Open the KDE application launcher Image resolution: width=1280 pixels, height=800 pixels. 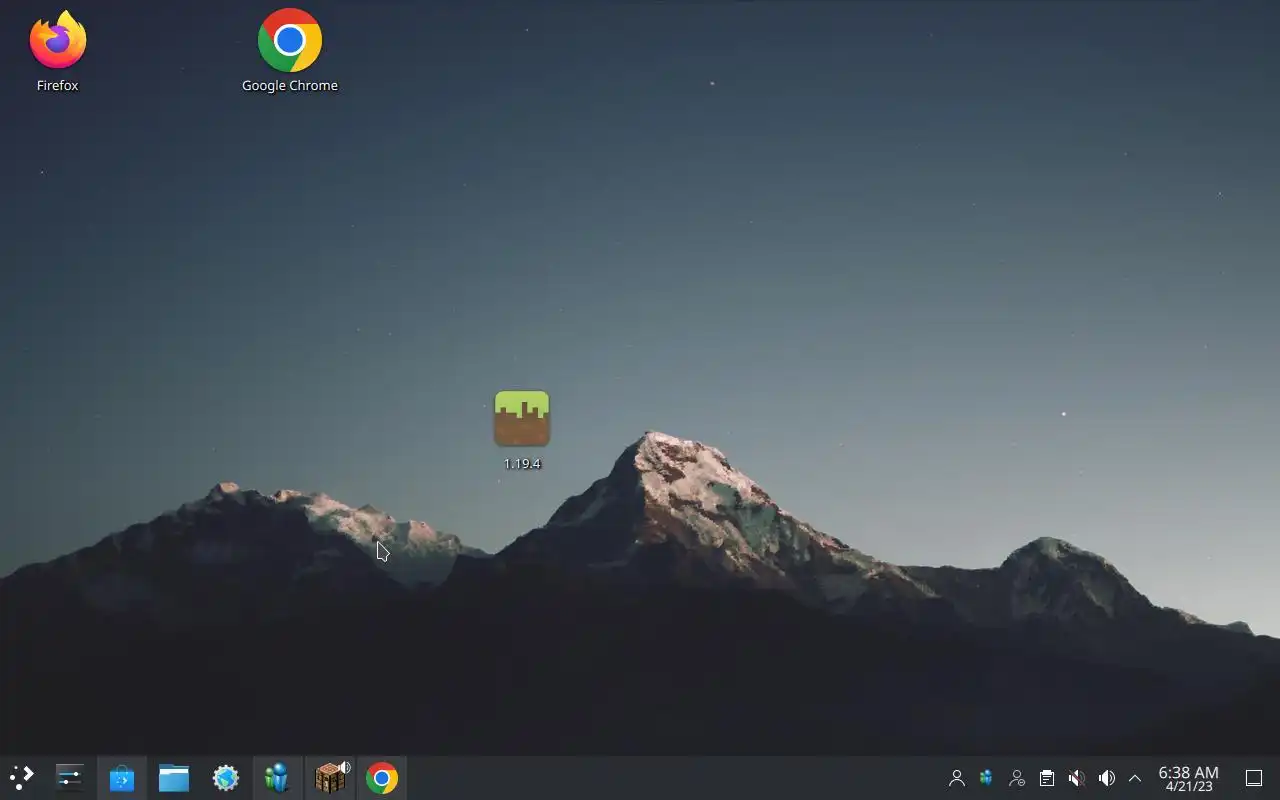click(21, 778)
